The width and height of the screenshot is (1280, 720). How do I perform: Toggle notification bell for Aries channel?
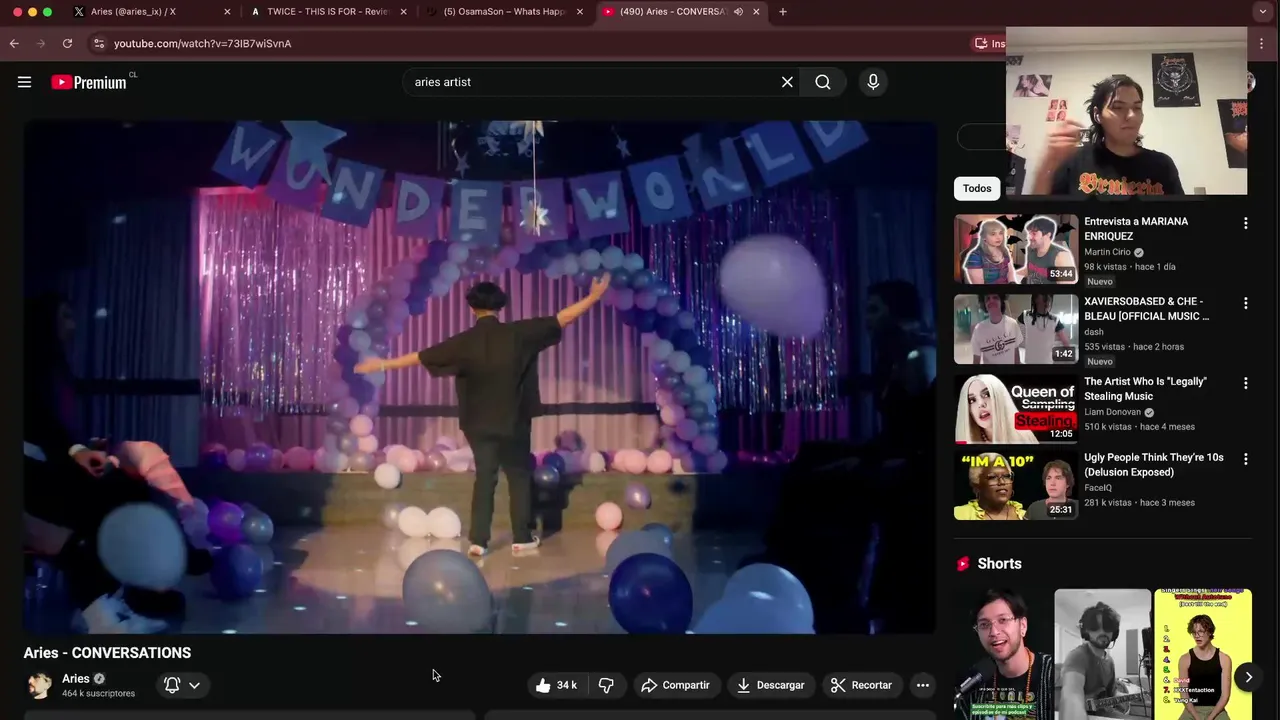[172, 685]
